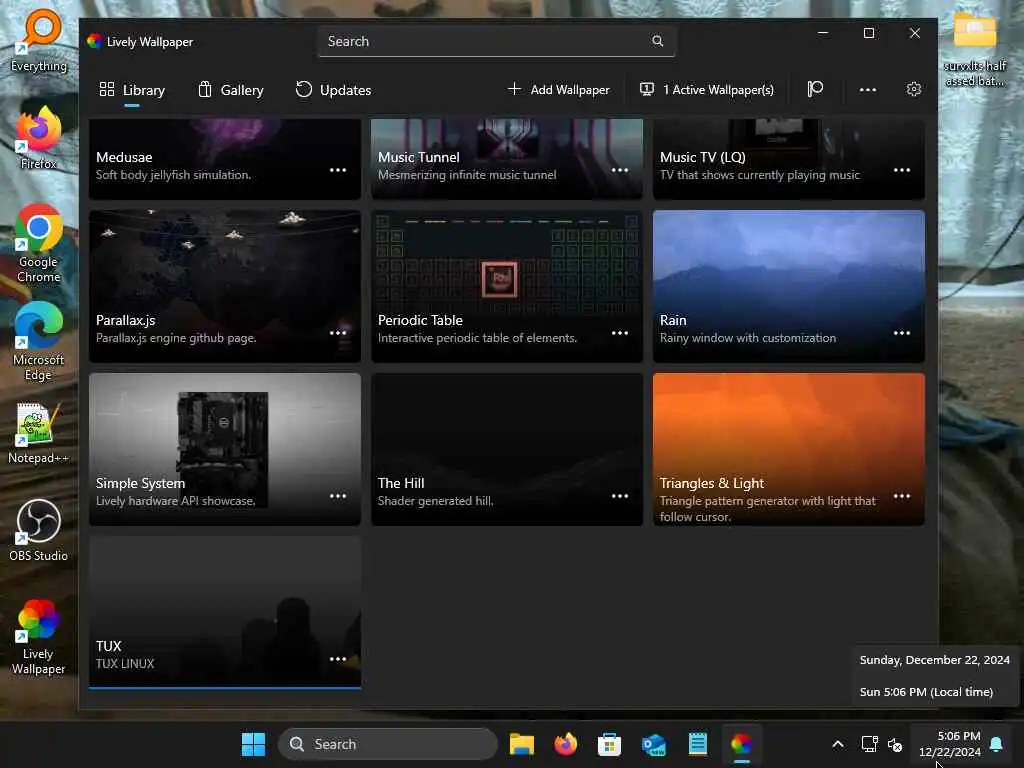1024x768 pixels.
Task: Open the Everything desktop shortcut
Action: click(x=39, y=40)
